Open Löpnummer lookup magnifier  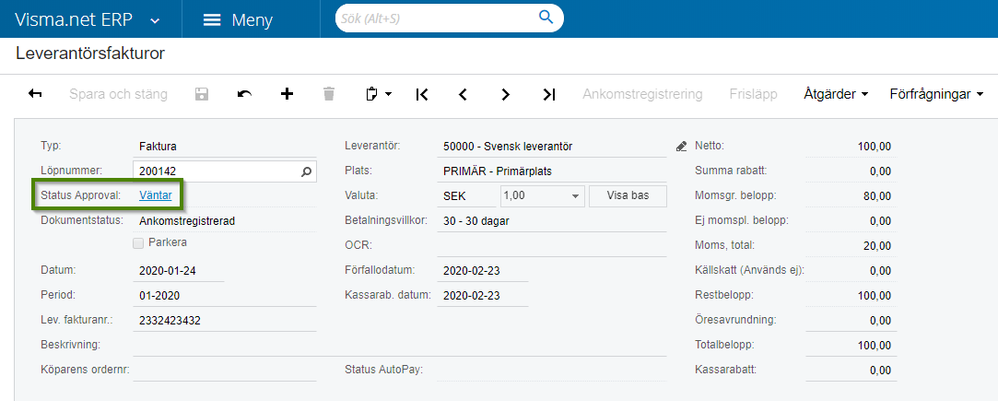coord(307,171)
